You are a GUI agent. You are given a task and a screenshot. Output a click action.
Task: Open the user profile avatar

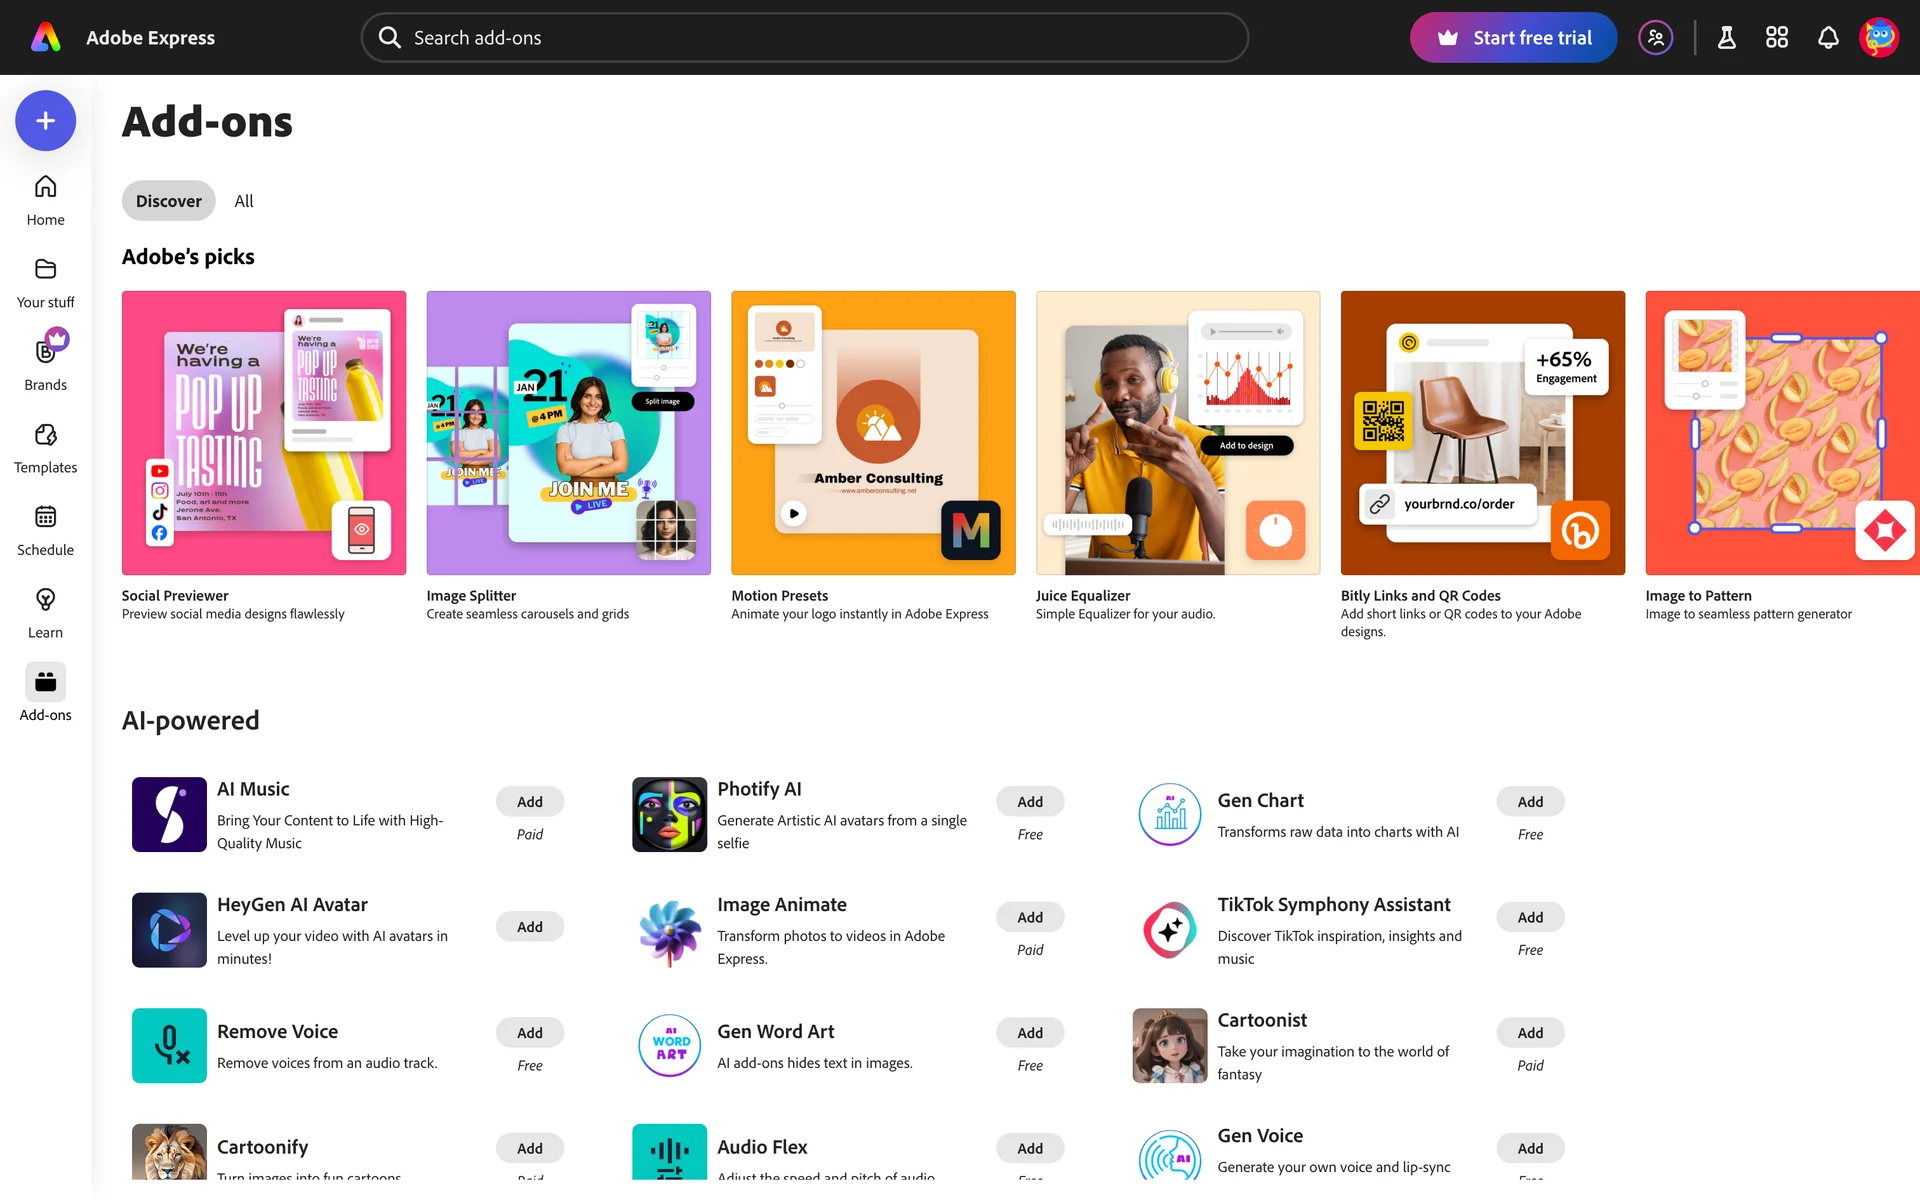(x=1879, y=38)
